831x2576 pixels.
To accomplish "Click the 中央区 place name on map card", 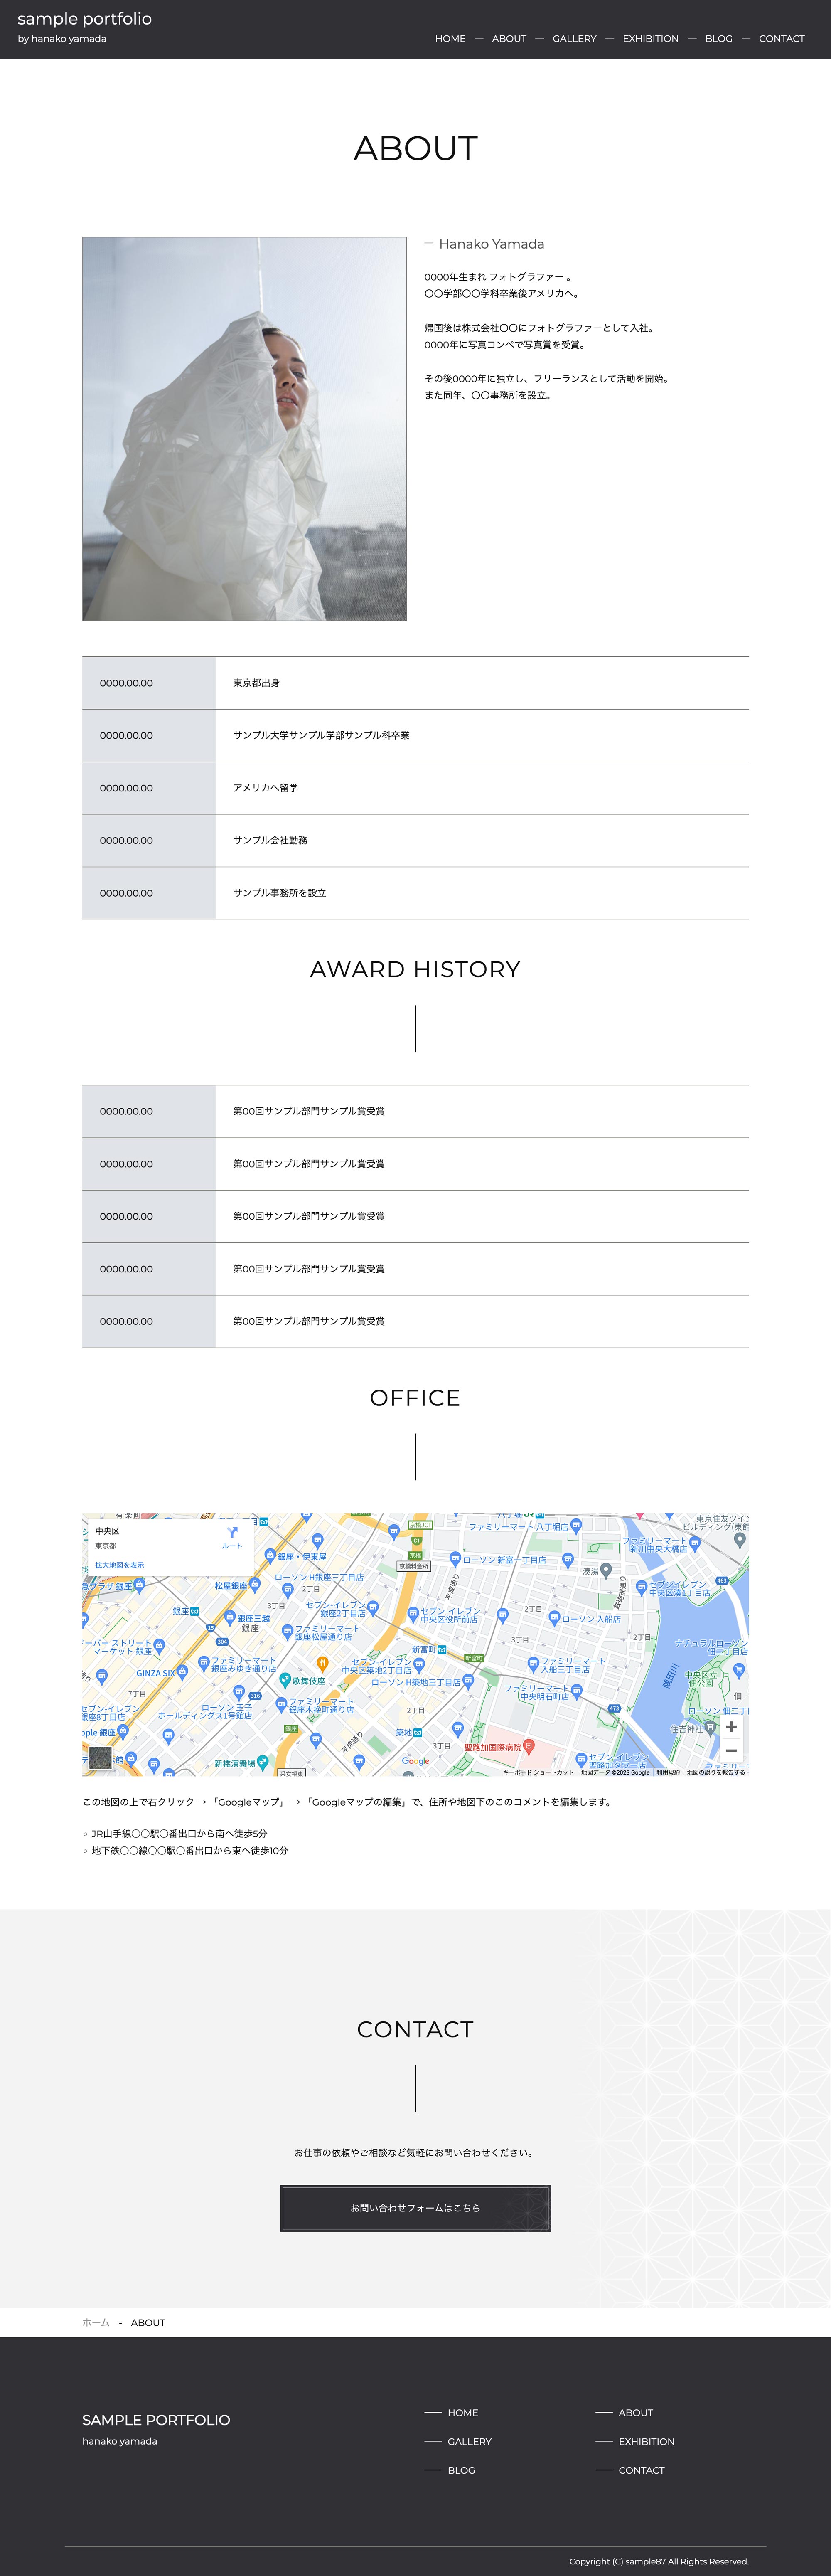I will pos(107,1531).
